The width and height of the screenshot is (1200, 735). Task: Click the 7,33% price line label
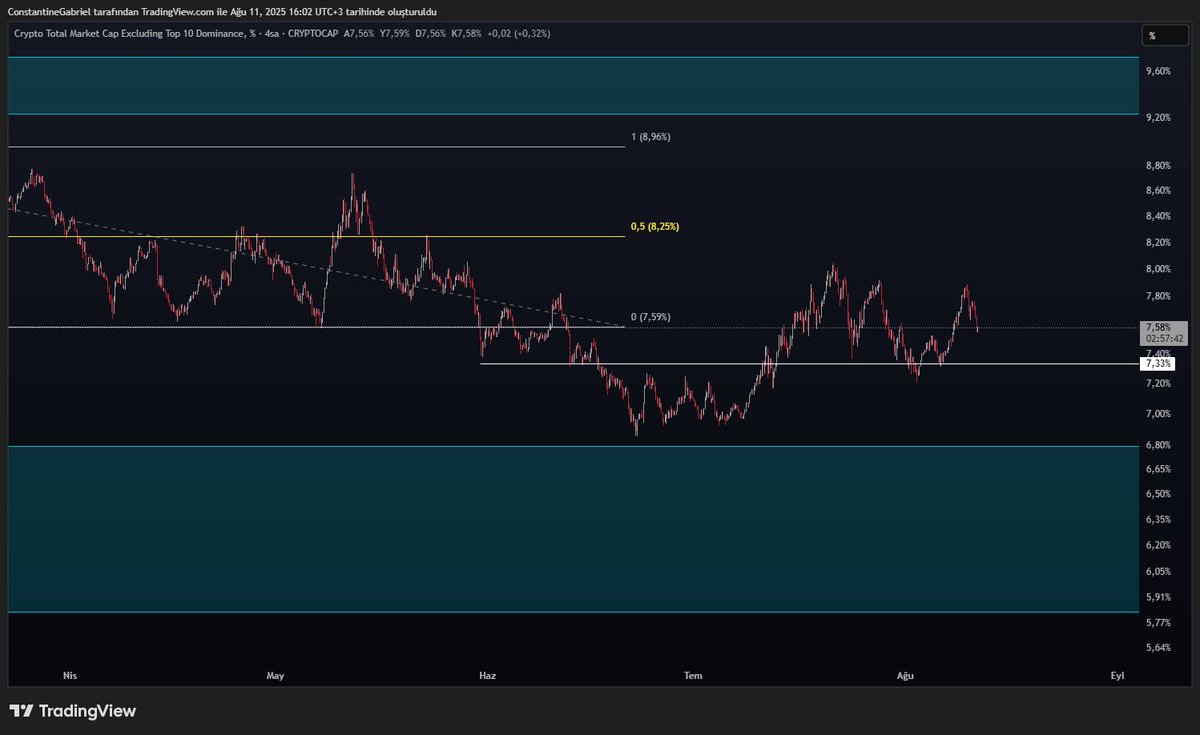coord(1160,364)
